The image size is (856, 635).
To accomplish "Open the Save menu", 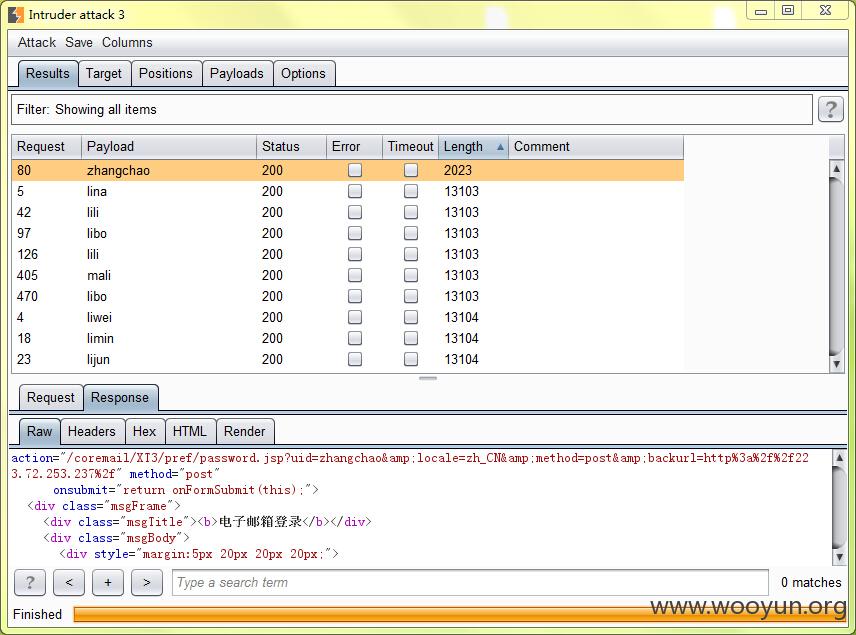I will 79,43.
